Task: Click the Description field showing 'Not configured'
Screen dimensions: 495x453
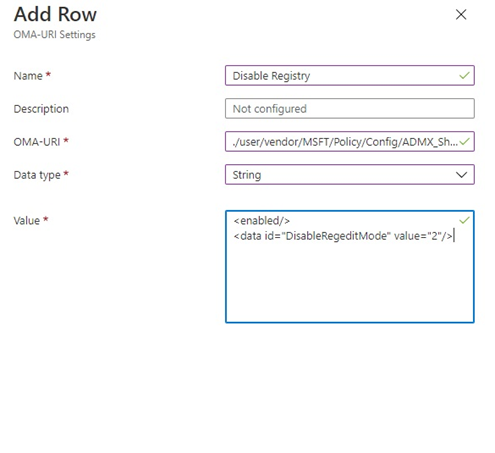Action: [x=349, y=109]
